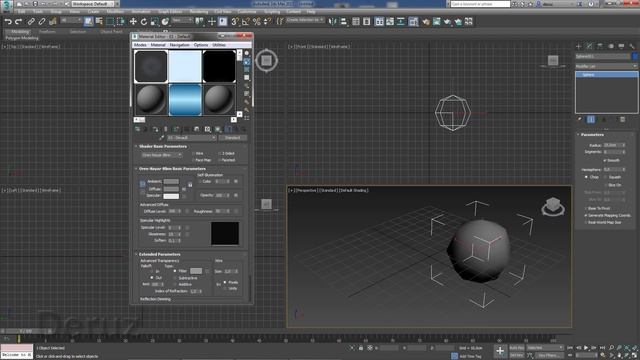Collapse the Extended Parameters rollout
640x360 pixels.
point(136,254)
